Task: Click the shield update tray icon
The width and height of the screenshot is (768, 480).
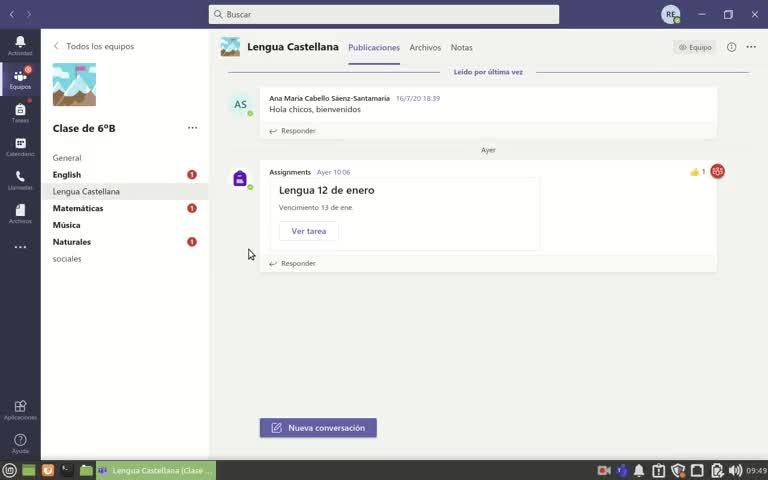Action: (678, 471)
